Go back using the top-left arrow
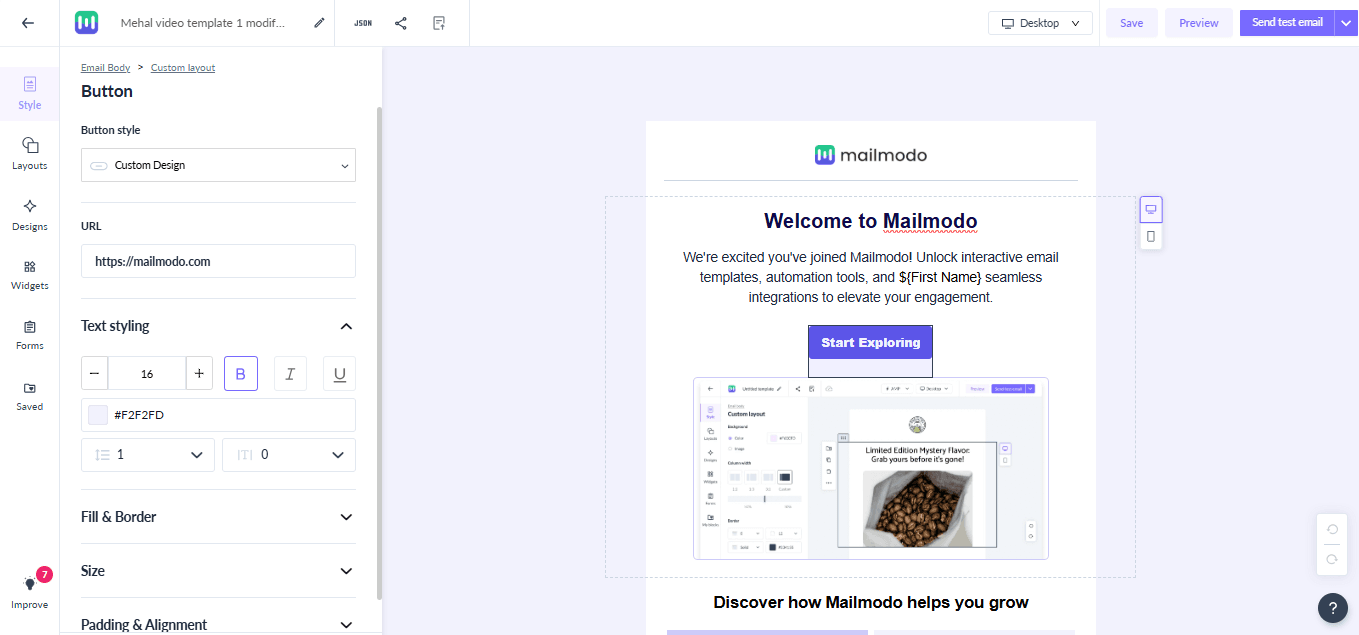The width and height of the screenshot is (1359, 635). coord(28,22)
